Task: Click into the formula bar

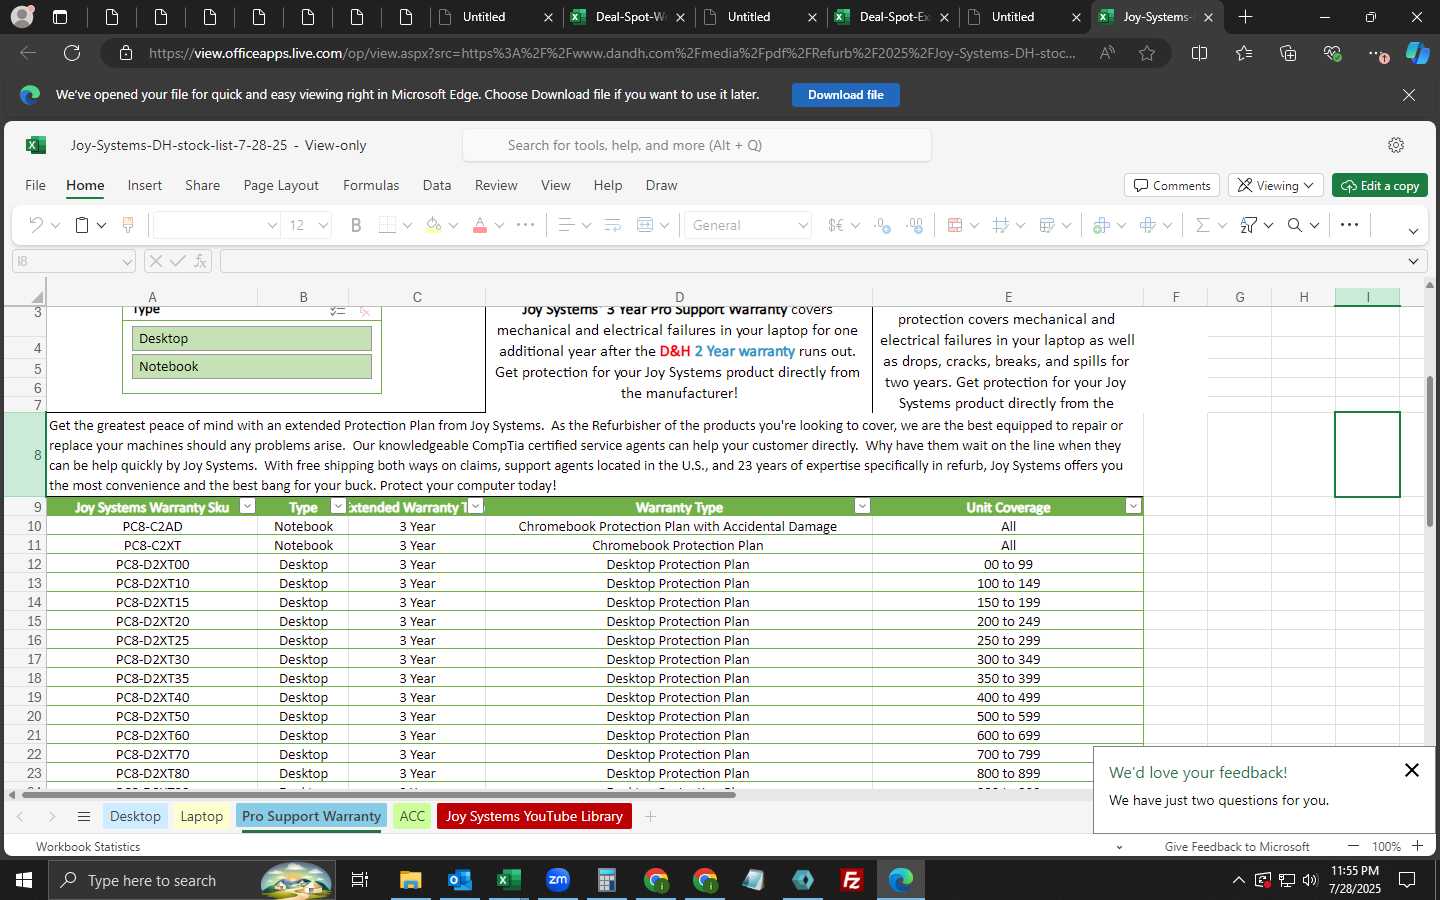Action: (810, 261)
